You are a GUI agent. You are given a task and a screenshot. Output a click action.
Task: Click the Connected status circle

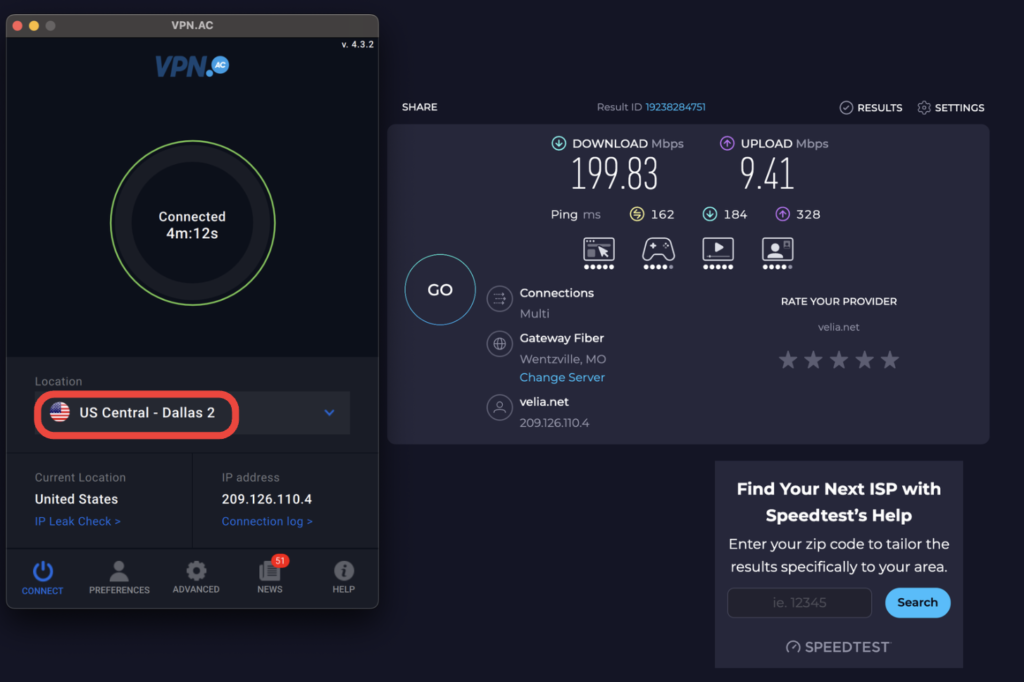click(193, 223)
